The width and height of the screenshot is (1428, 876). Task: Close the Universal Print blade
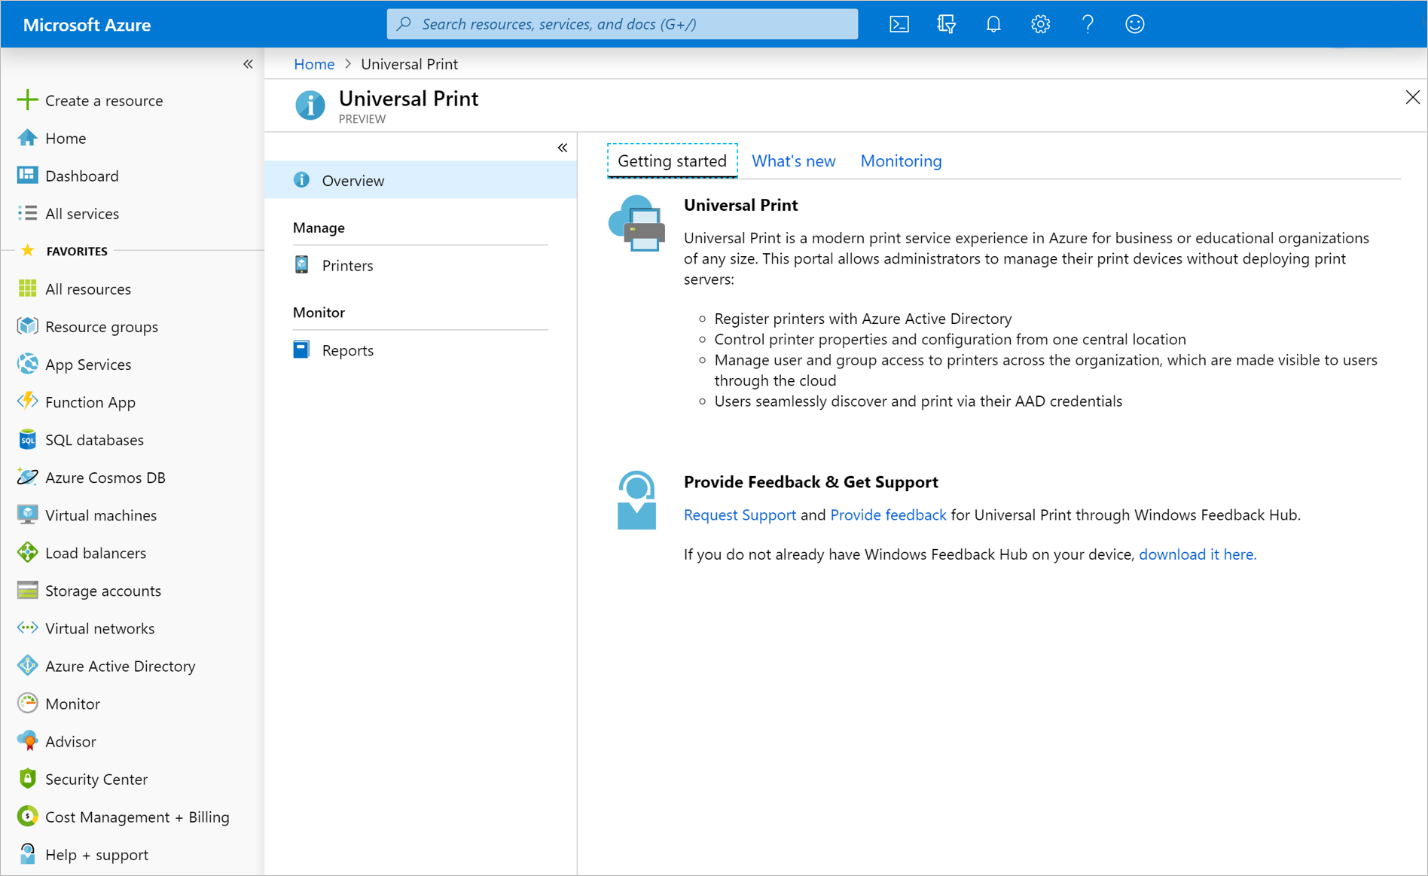pos(1412,97)
